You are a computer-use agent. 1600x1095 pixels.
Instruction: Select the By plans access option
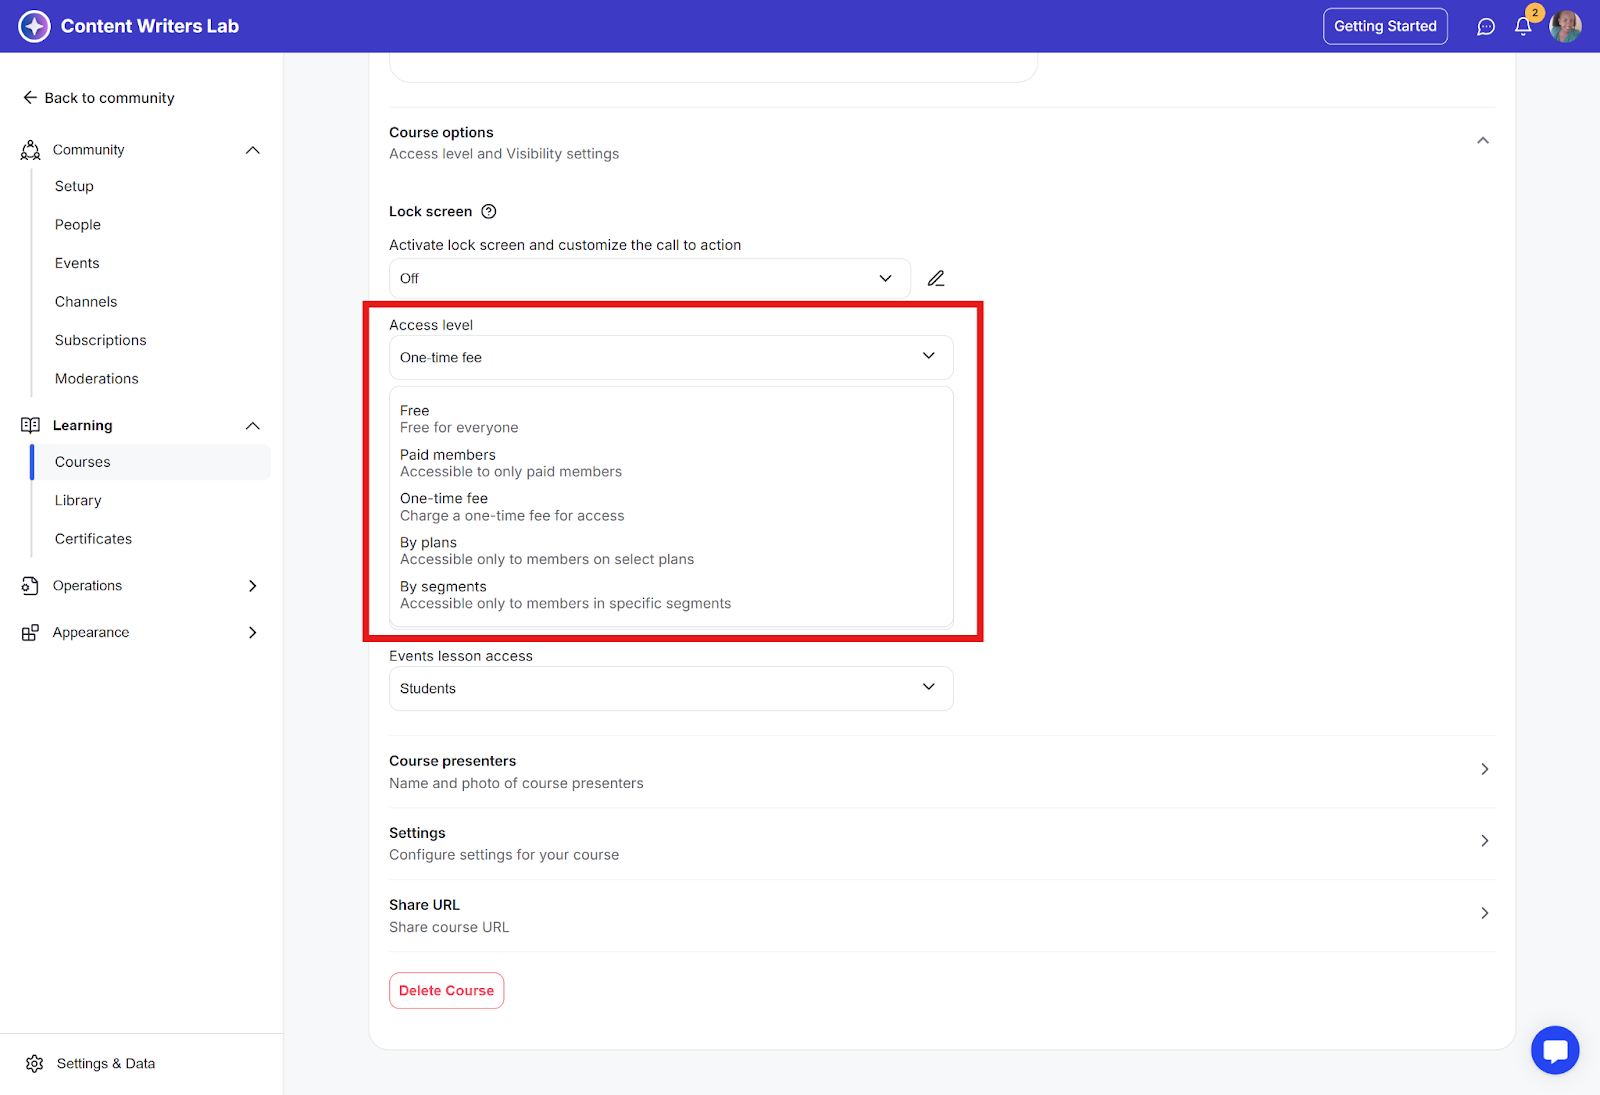tap(671, 551)
